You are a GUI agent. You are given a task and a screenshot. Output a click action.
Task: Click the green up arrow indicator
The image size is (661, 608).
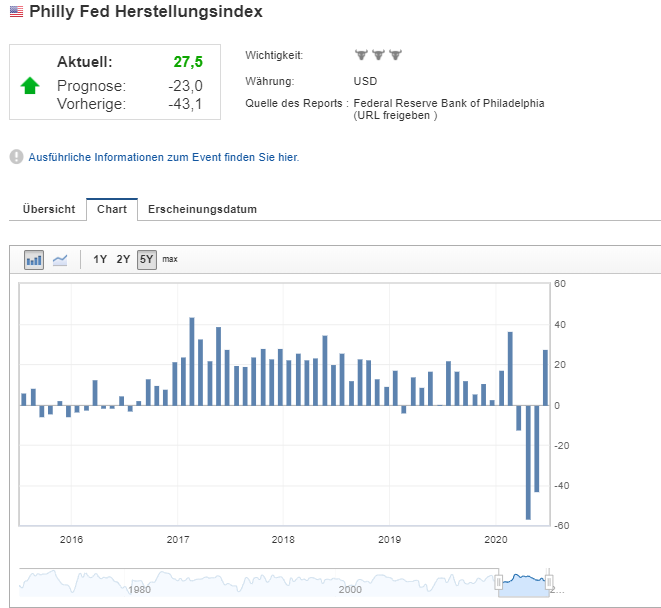[30, 86]
